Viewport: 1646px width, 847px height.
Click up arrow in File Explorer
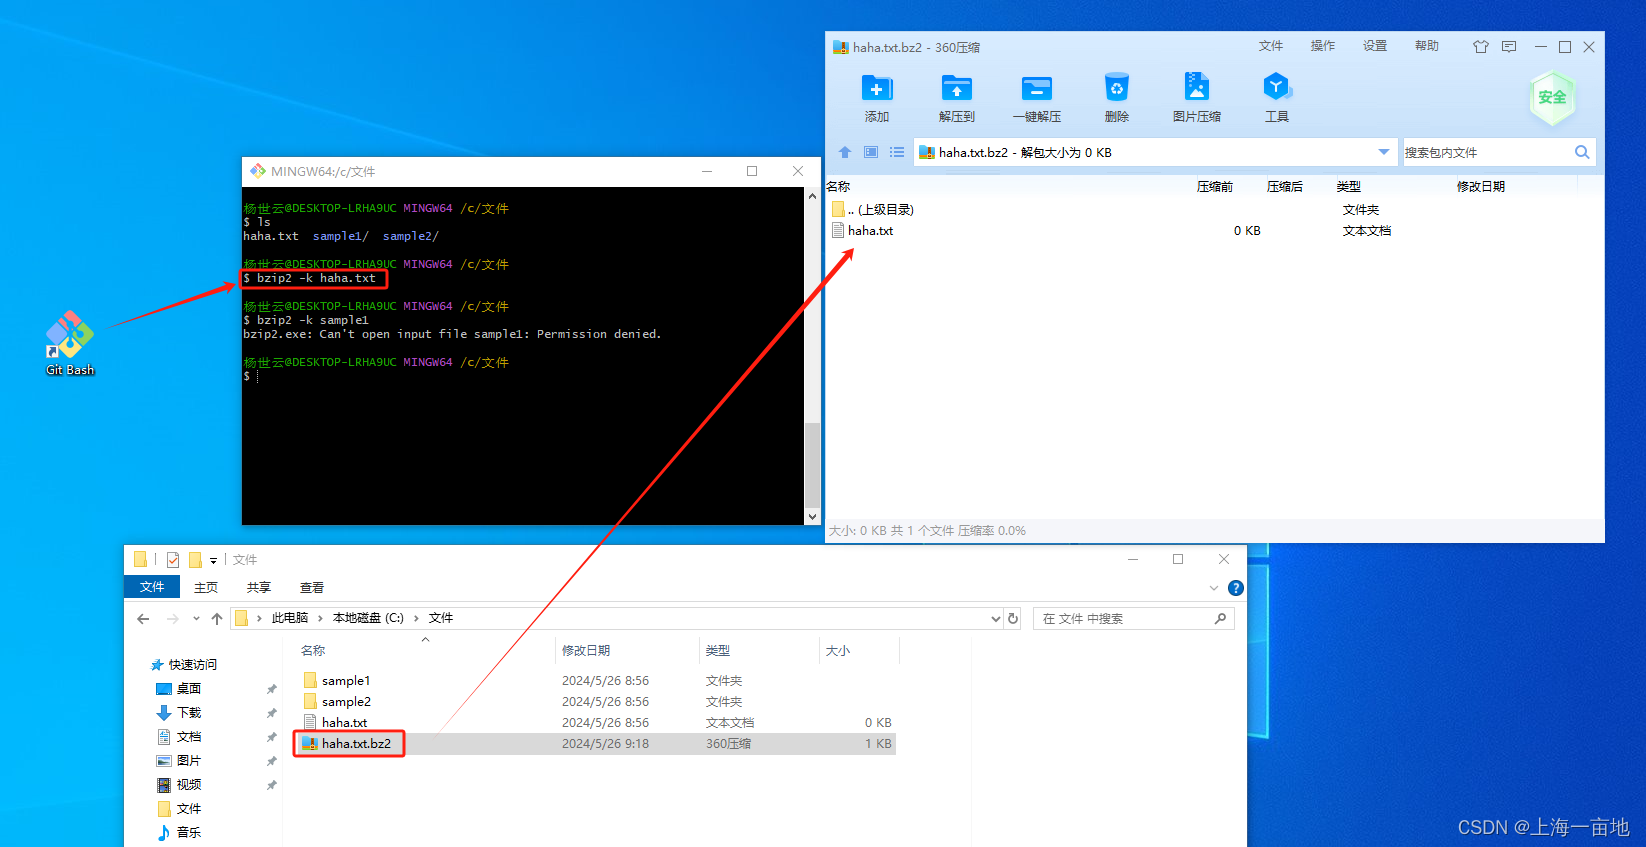point(217,619)
